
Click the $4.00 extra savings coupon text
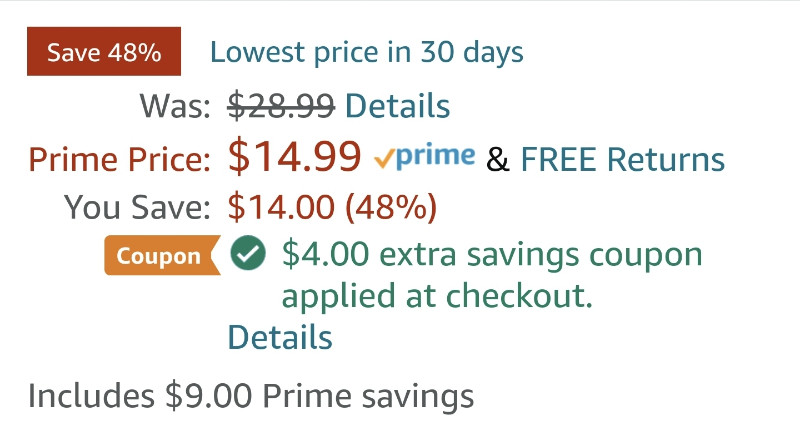tap(492, 254)
